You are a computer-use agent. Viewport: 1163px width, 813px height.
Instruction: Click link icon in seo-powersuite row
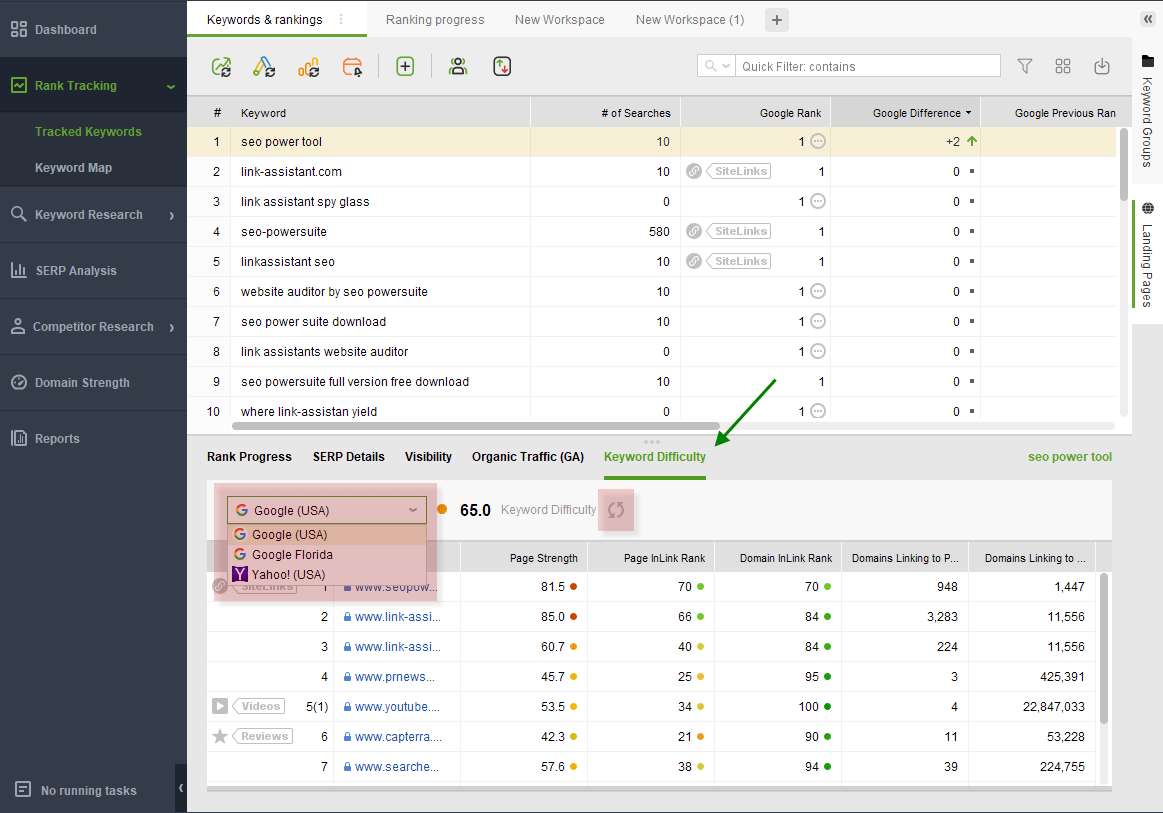pos(693,231)
